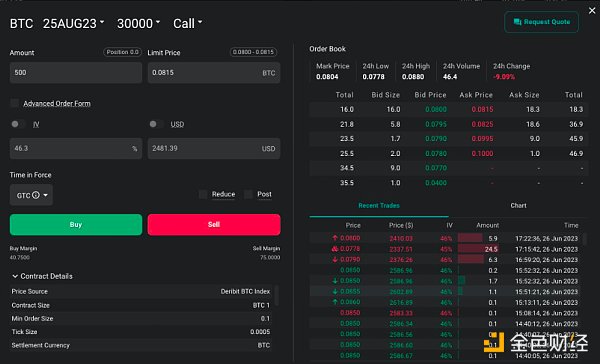Screen dimensions: 600x364
Task: Collapse the Contract Details section
Action: tap(42, 276)
